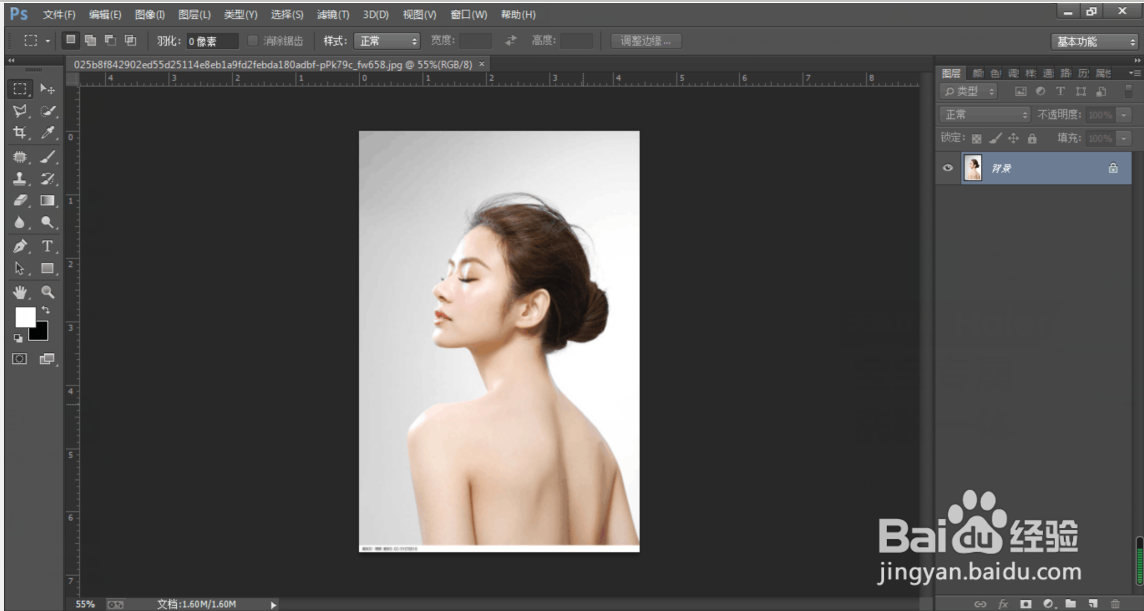Open the 样式 style dropdown
The width and height of the screenshot is (1144, 611).
(387, 41)
